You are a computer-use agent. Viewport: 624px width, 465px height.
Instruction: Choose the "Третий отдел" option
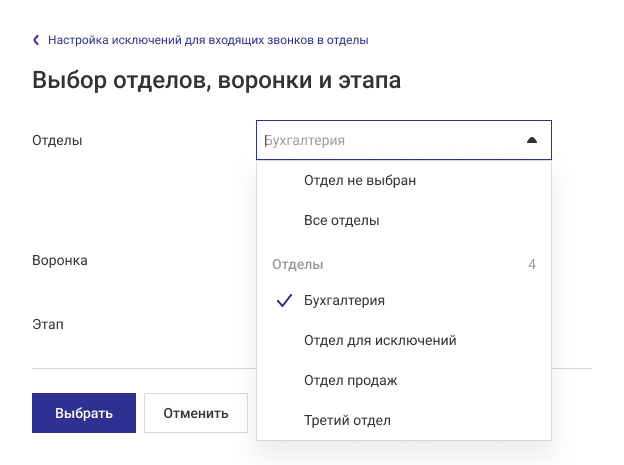(347, 420)
